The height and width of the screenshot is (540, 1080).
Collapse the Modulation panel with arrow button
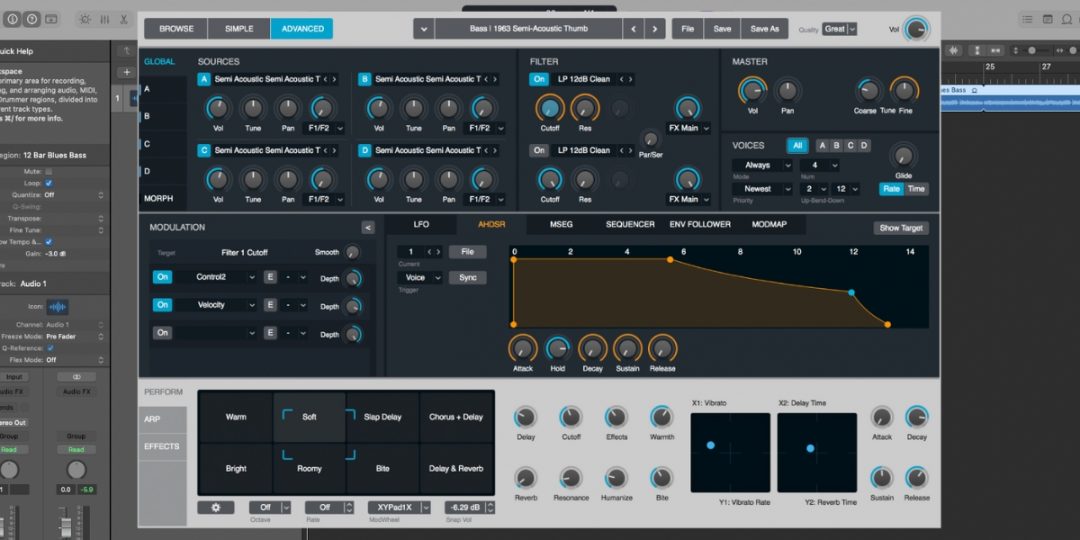click(x=368, y=227)
